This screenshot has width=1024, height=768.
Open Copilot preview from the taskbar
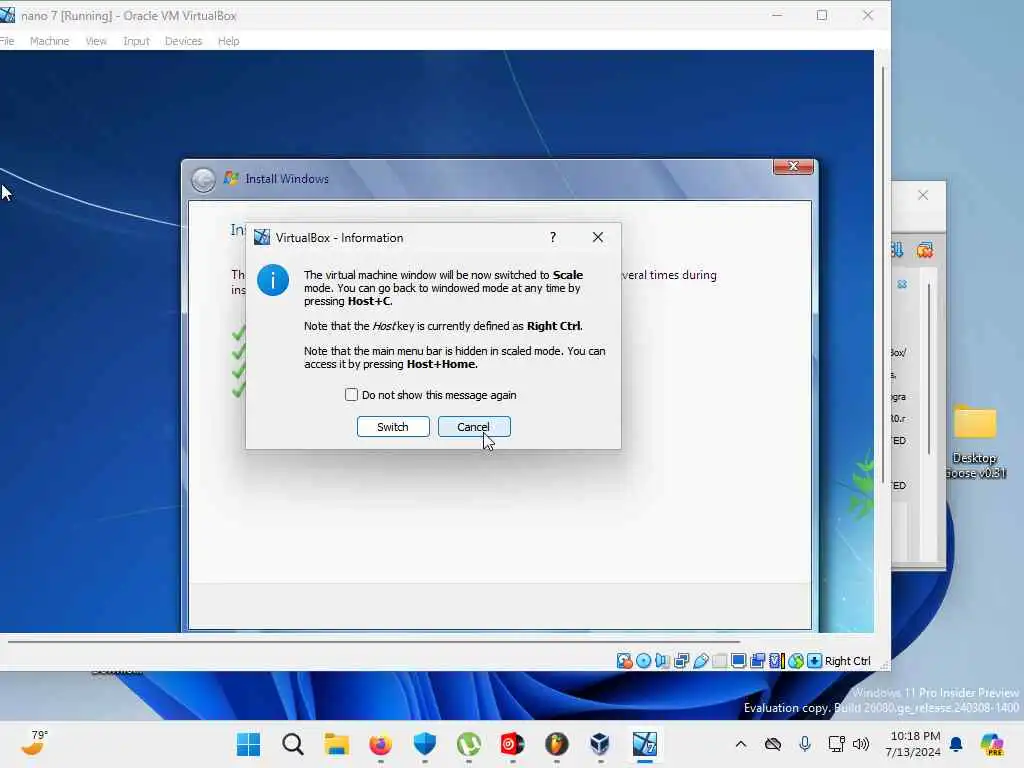[992, 744]
